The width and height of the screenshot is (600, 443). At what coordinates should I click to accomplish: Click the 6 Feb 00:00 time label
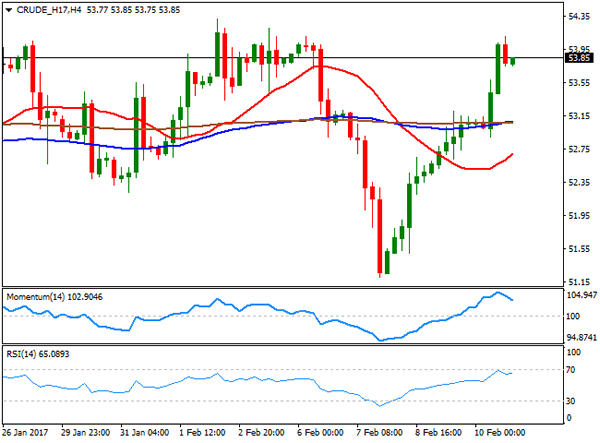pos(320,433)
